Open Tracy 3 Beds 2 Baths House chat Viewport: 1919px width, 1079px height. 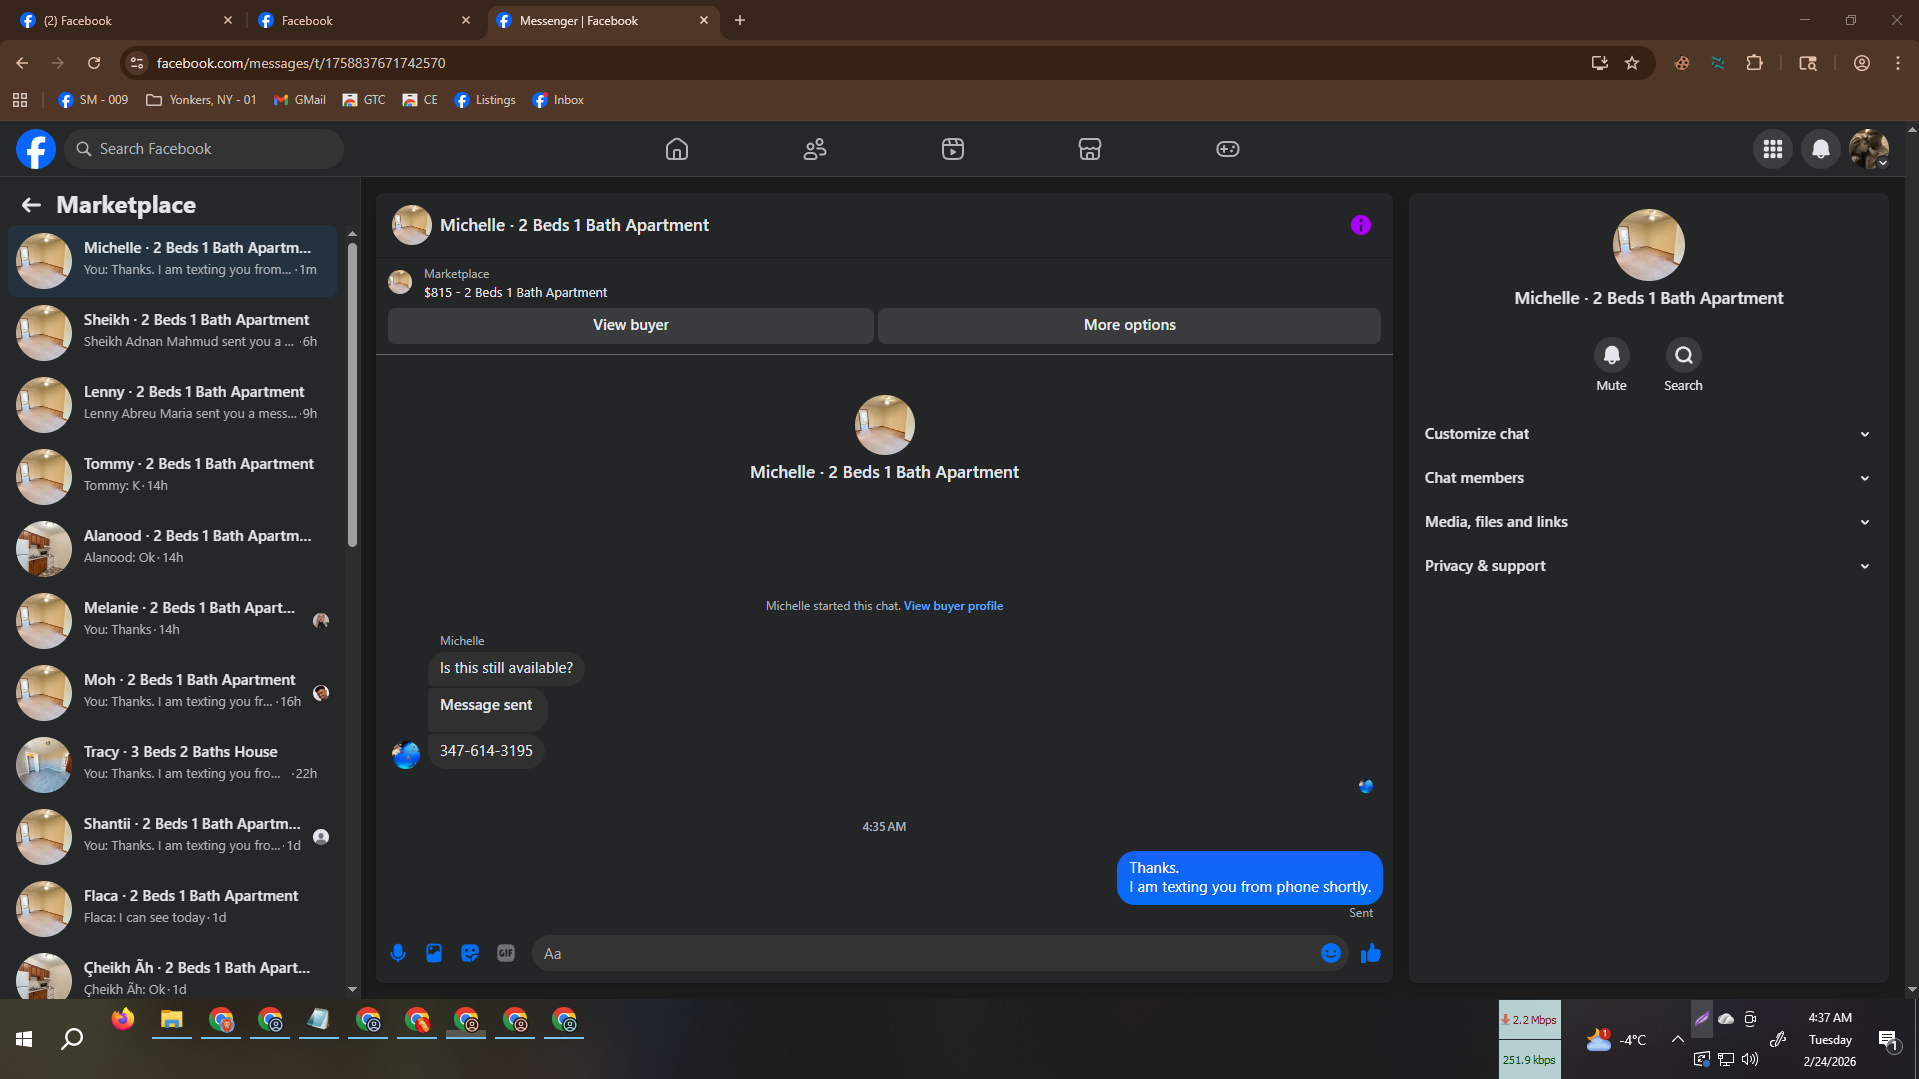pos(173,765)
